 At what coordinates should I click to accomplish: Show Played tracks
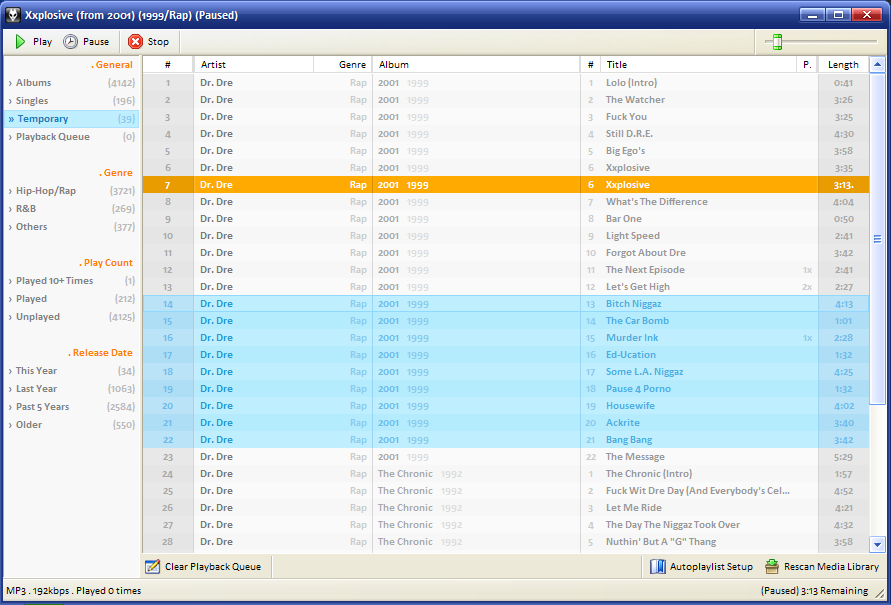pyautogui.click(x=72, y=299)
